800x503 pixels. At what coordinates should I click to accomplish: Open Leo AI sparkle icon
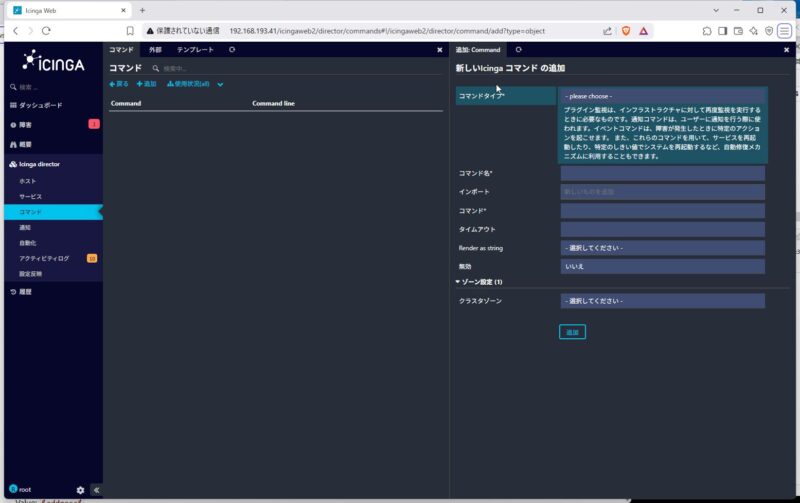tap(754, 31)
